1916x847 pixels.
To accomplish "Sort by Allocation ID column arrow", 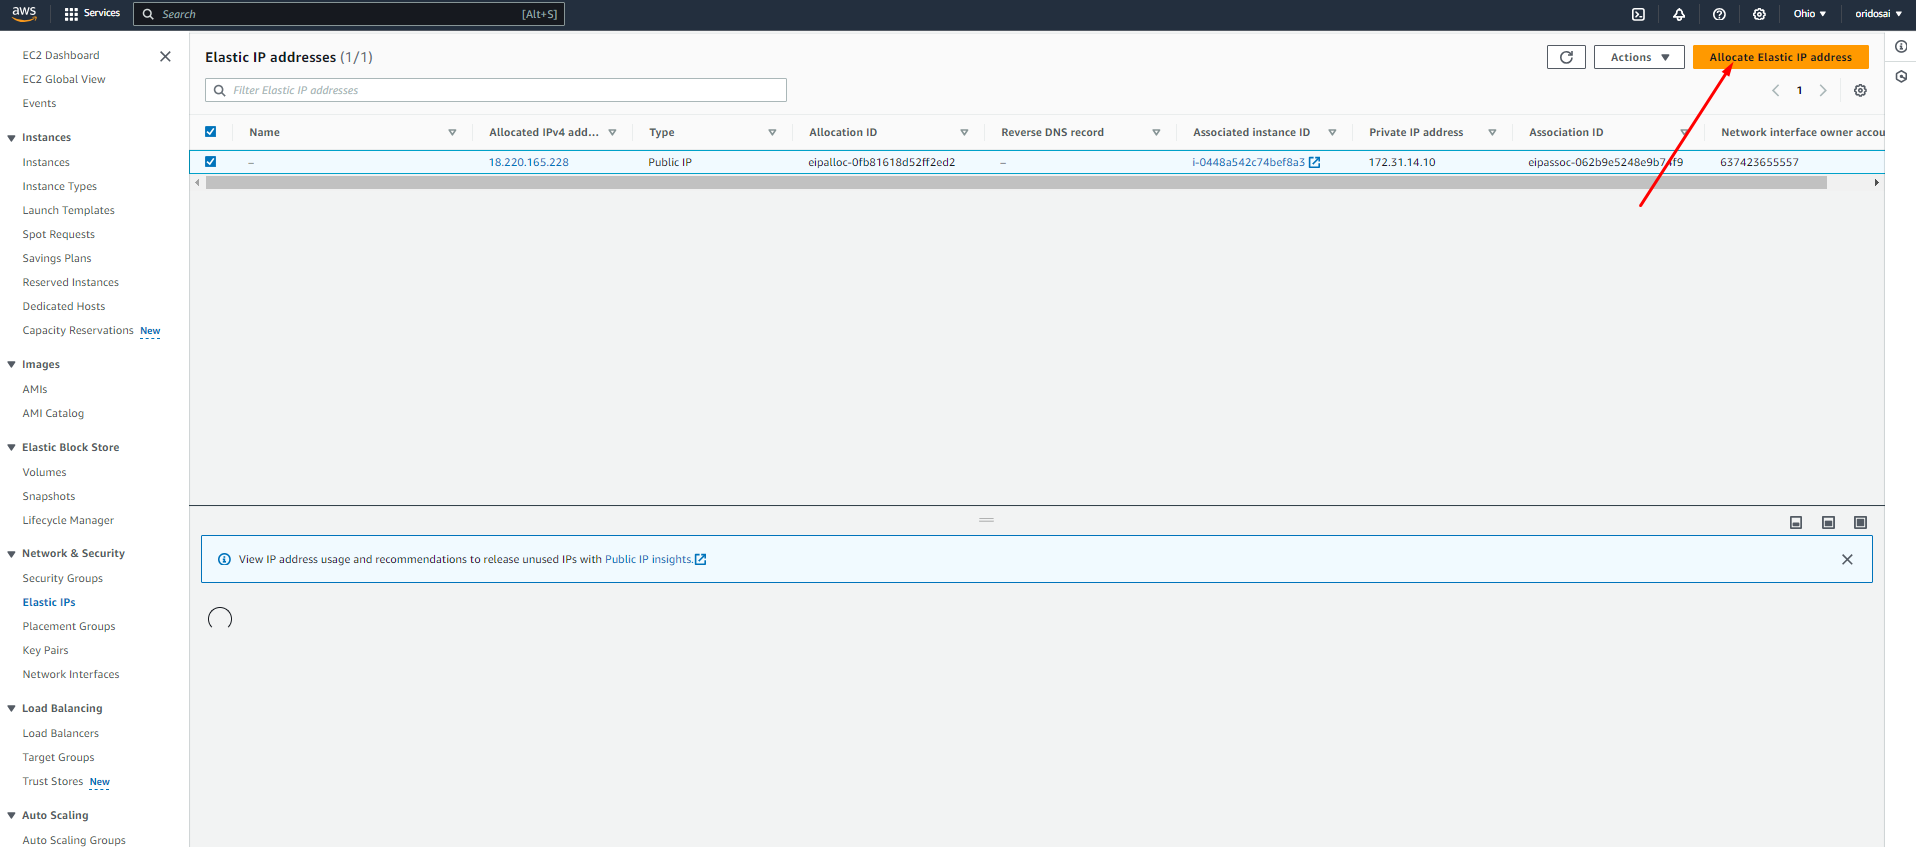I will coord(964,132).
